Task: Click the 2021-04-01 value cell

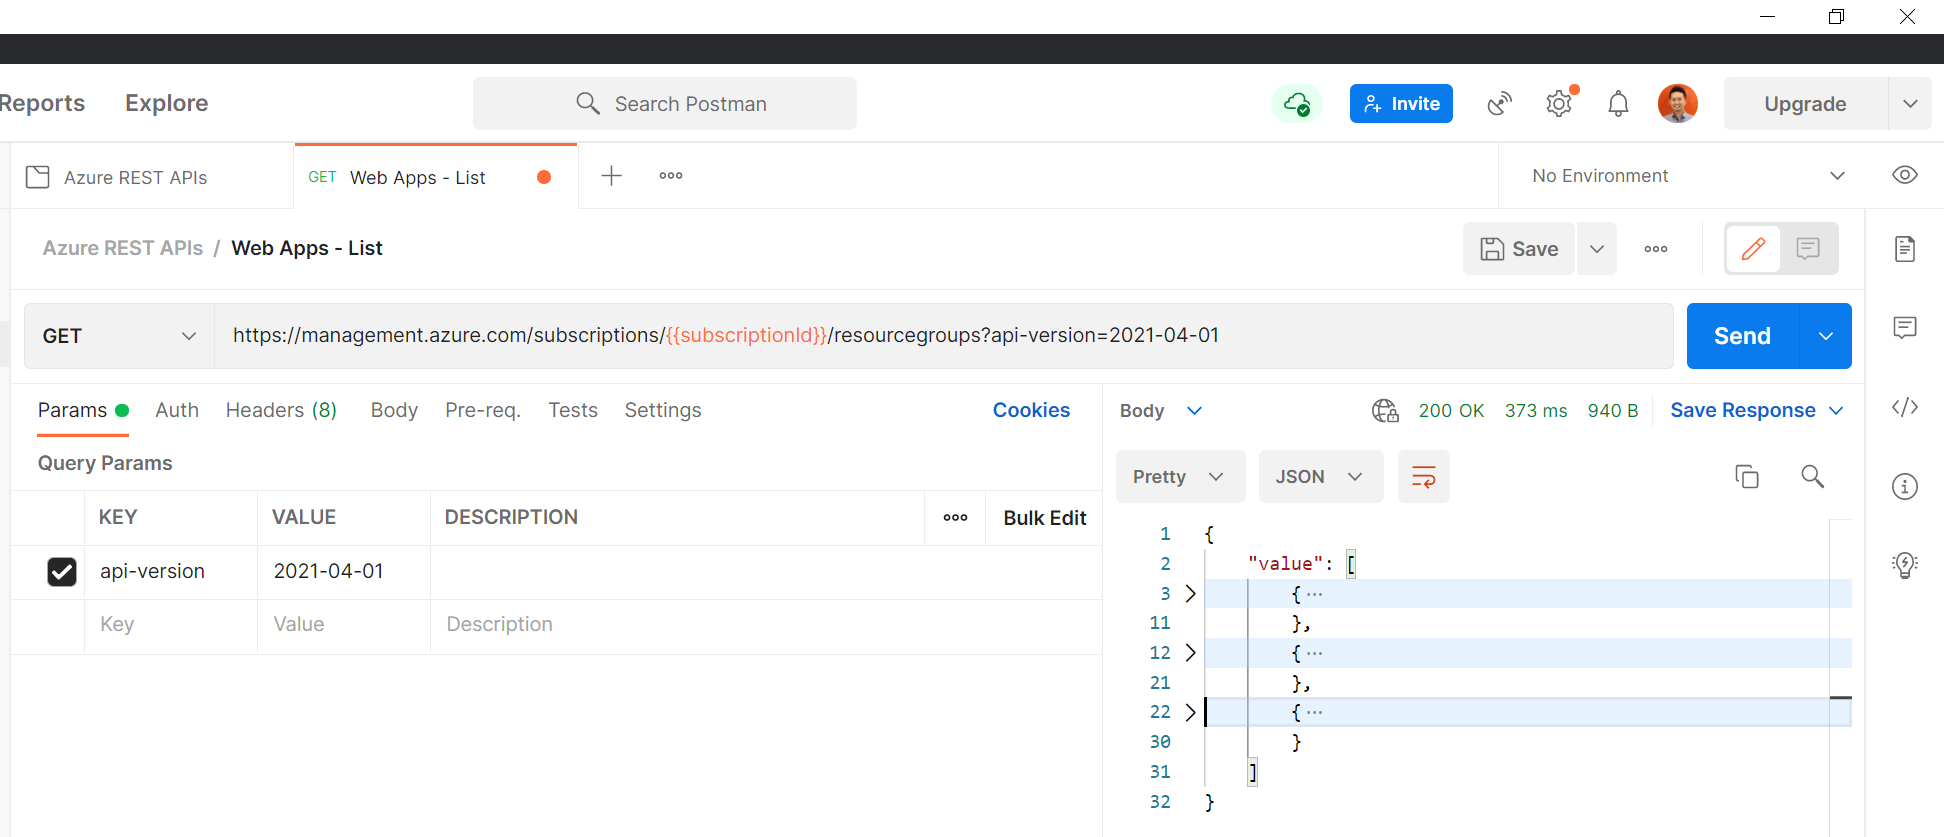Action: (x=344, y=571)
